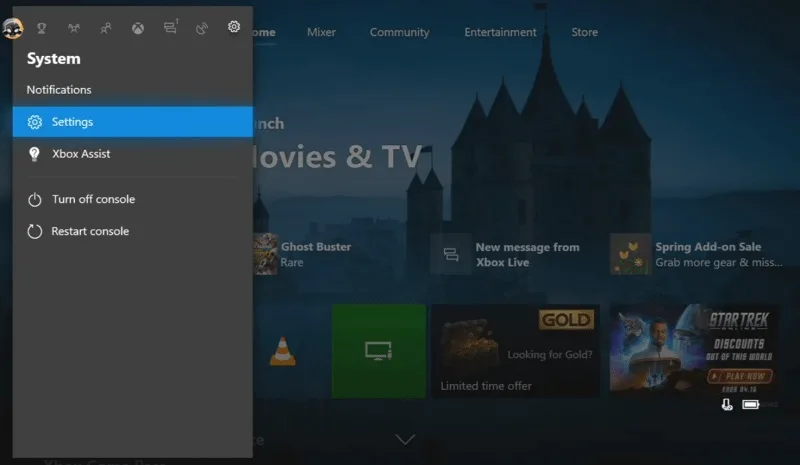This screenshot has width=800, height=465.
Task: Select the Xbox home logo icon
Action: tap(138, 28)
